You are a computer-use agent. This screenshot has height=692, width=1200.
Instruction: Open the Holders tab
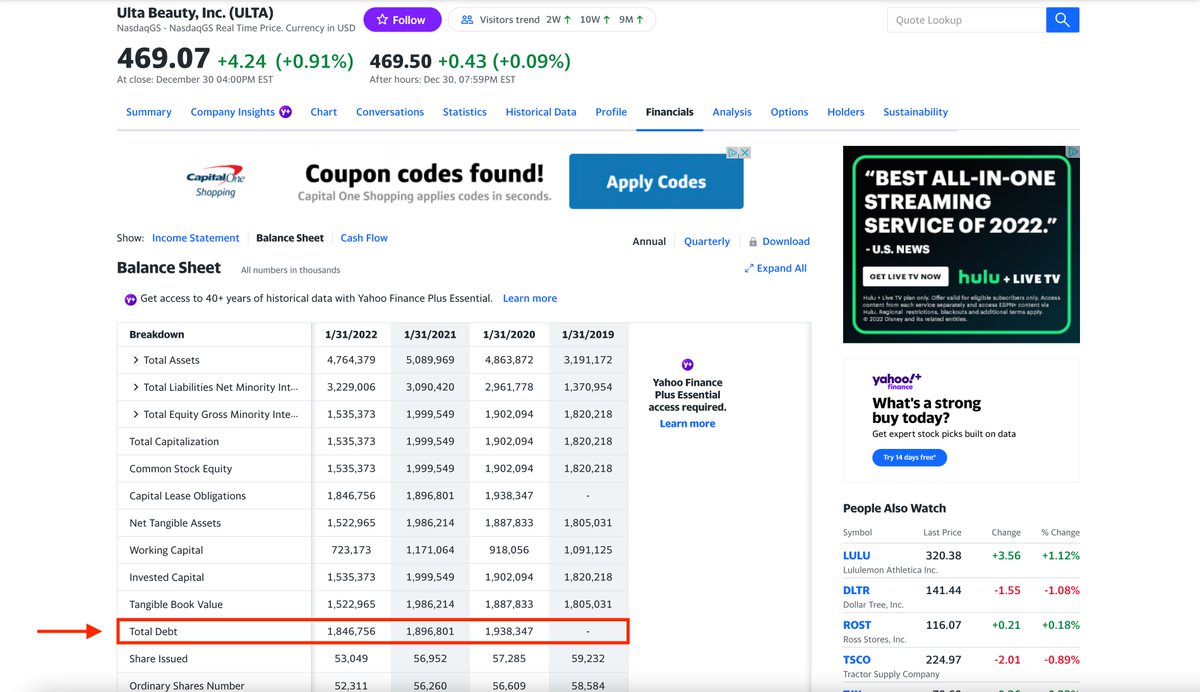tap(846, 112)
